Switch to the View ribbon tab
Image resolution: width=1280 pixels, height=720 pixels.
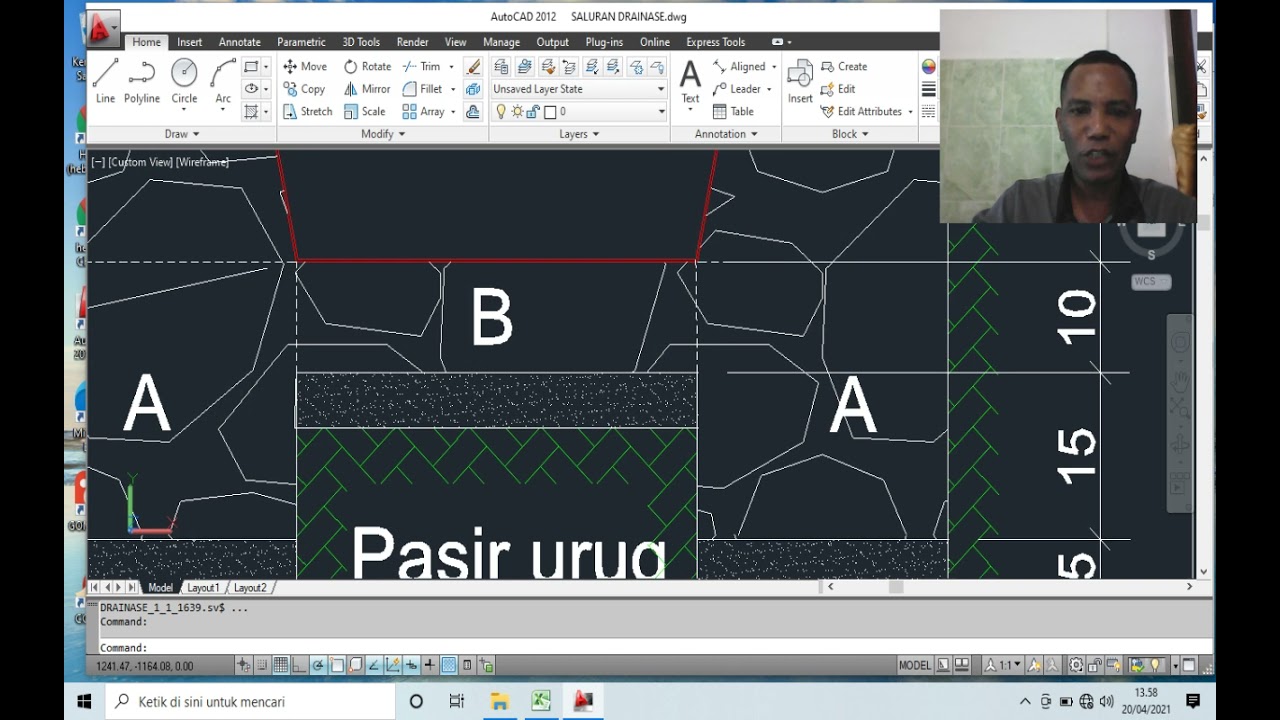tap(455, 42)
